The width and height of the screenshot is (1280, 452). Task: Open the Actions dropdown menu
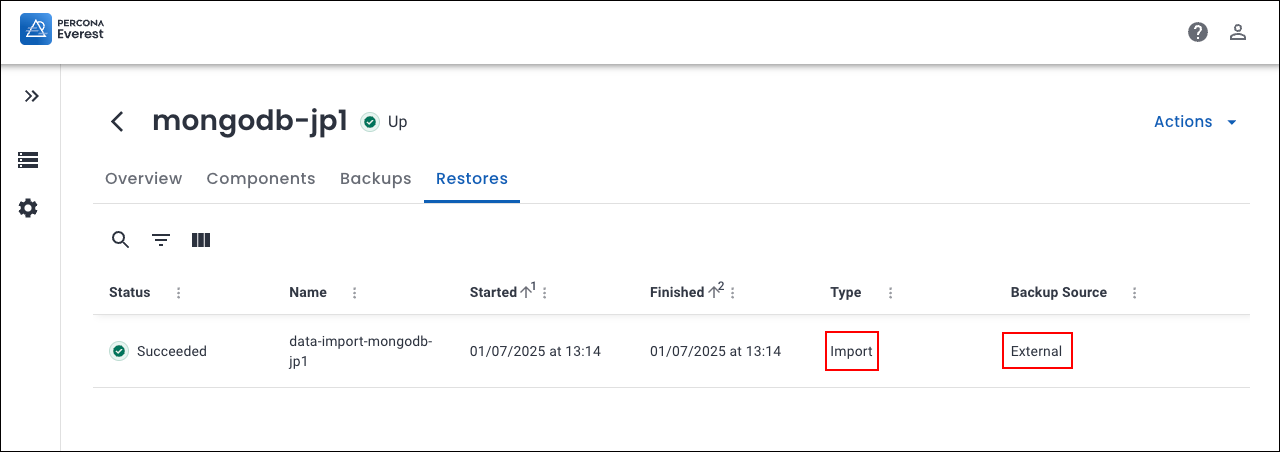click(1195, 122)
